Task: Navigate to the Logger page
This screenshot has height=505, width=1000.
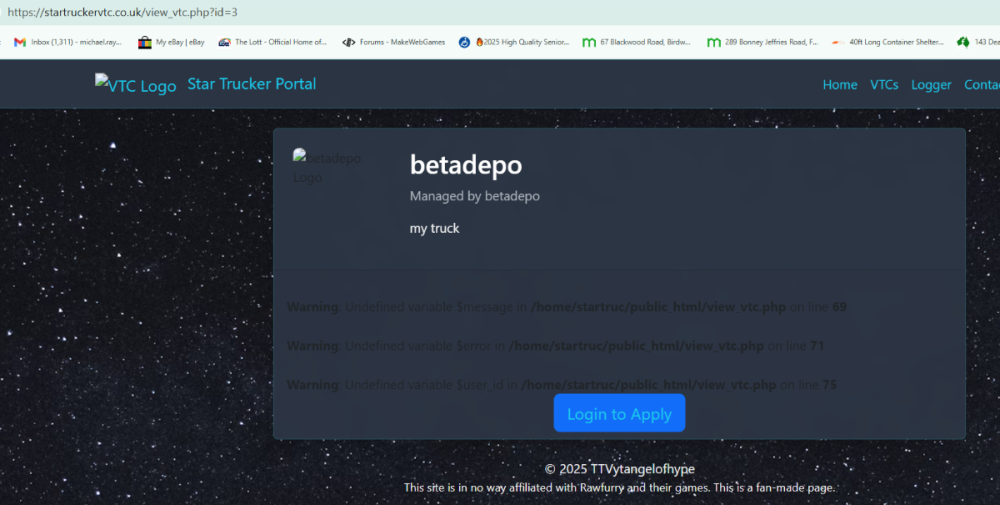Action: [931, 85]
